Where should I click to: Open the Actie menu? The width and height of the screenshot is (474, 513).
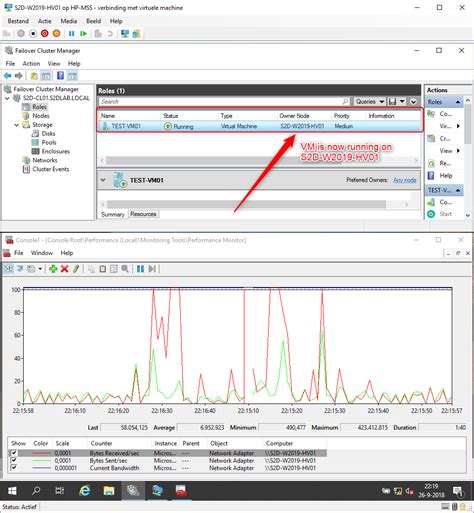click(x=44, y=21)
